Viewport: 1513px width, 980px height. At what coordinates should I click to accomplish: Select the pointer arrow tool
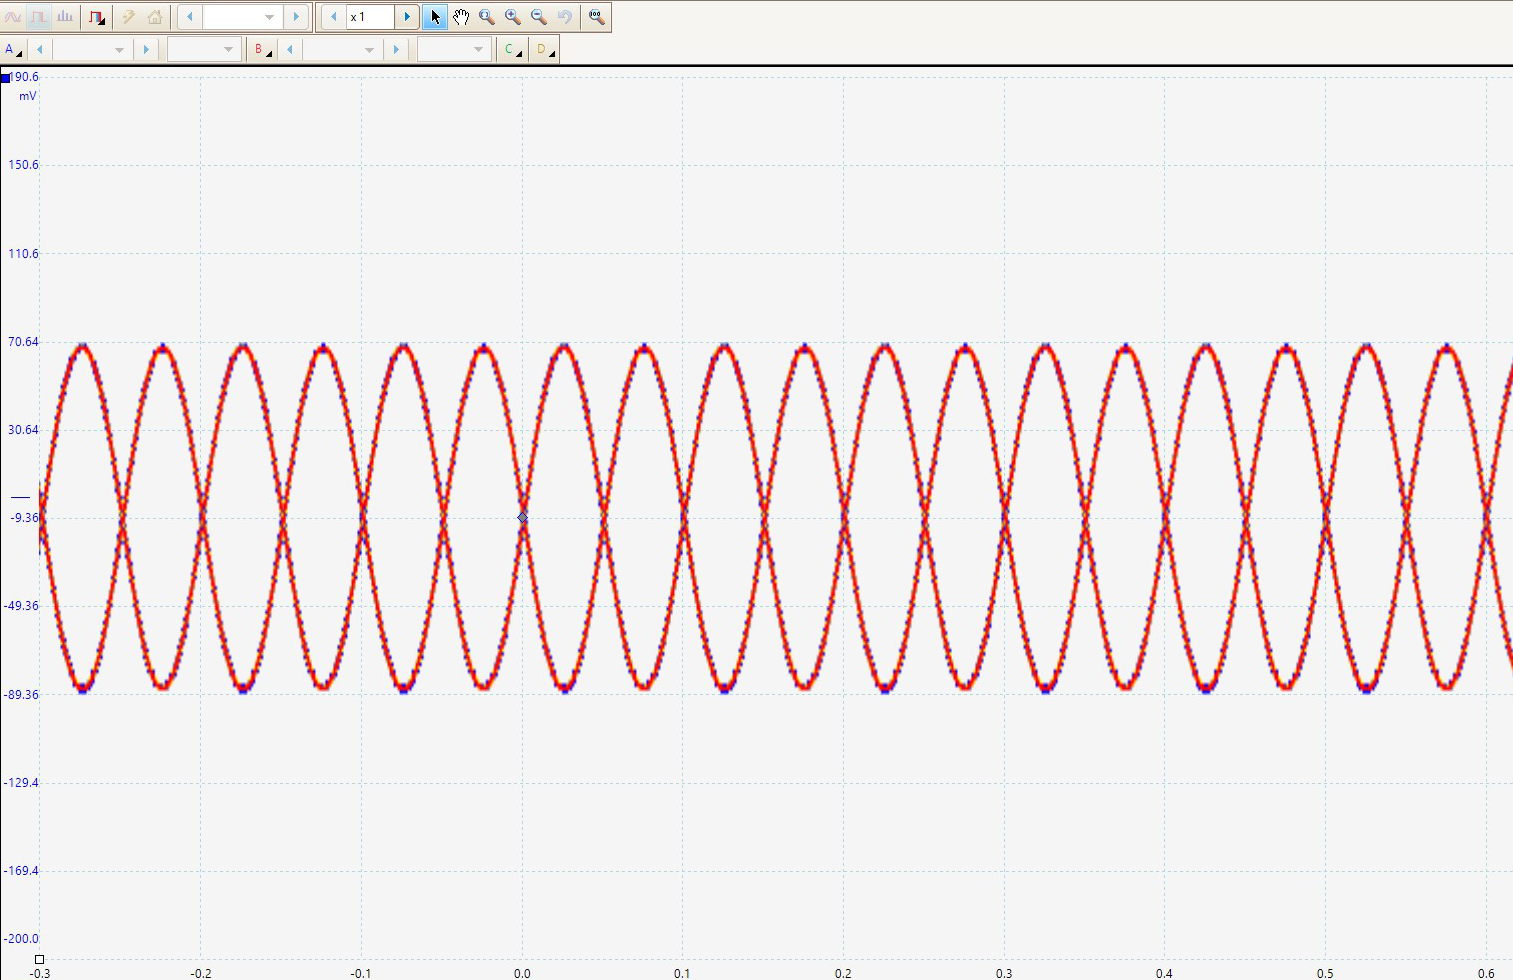point(435,17)
